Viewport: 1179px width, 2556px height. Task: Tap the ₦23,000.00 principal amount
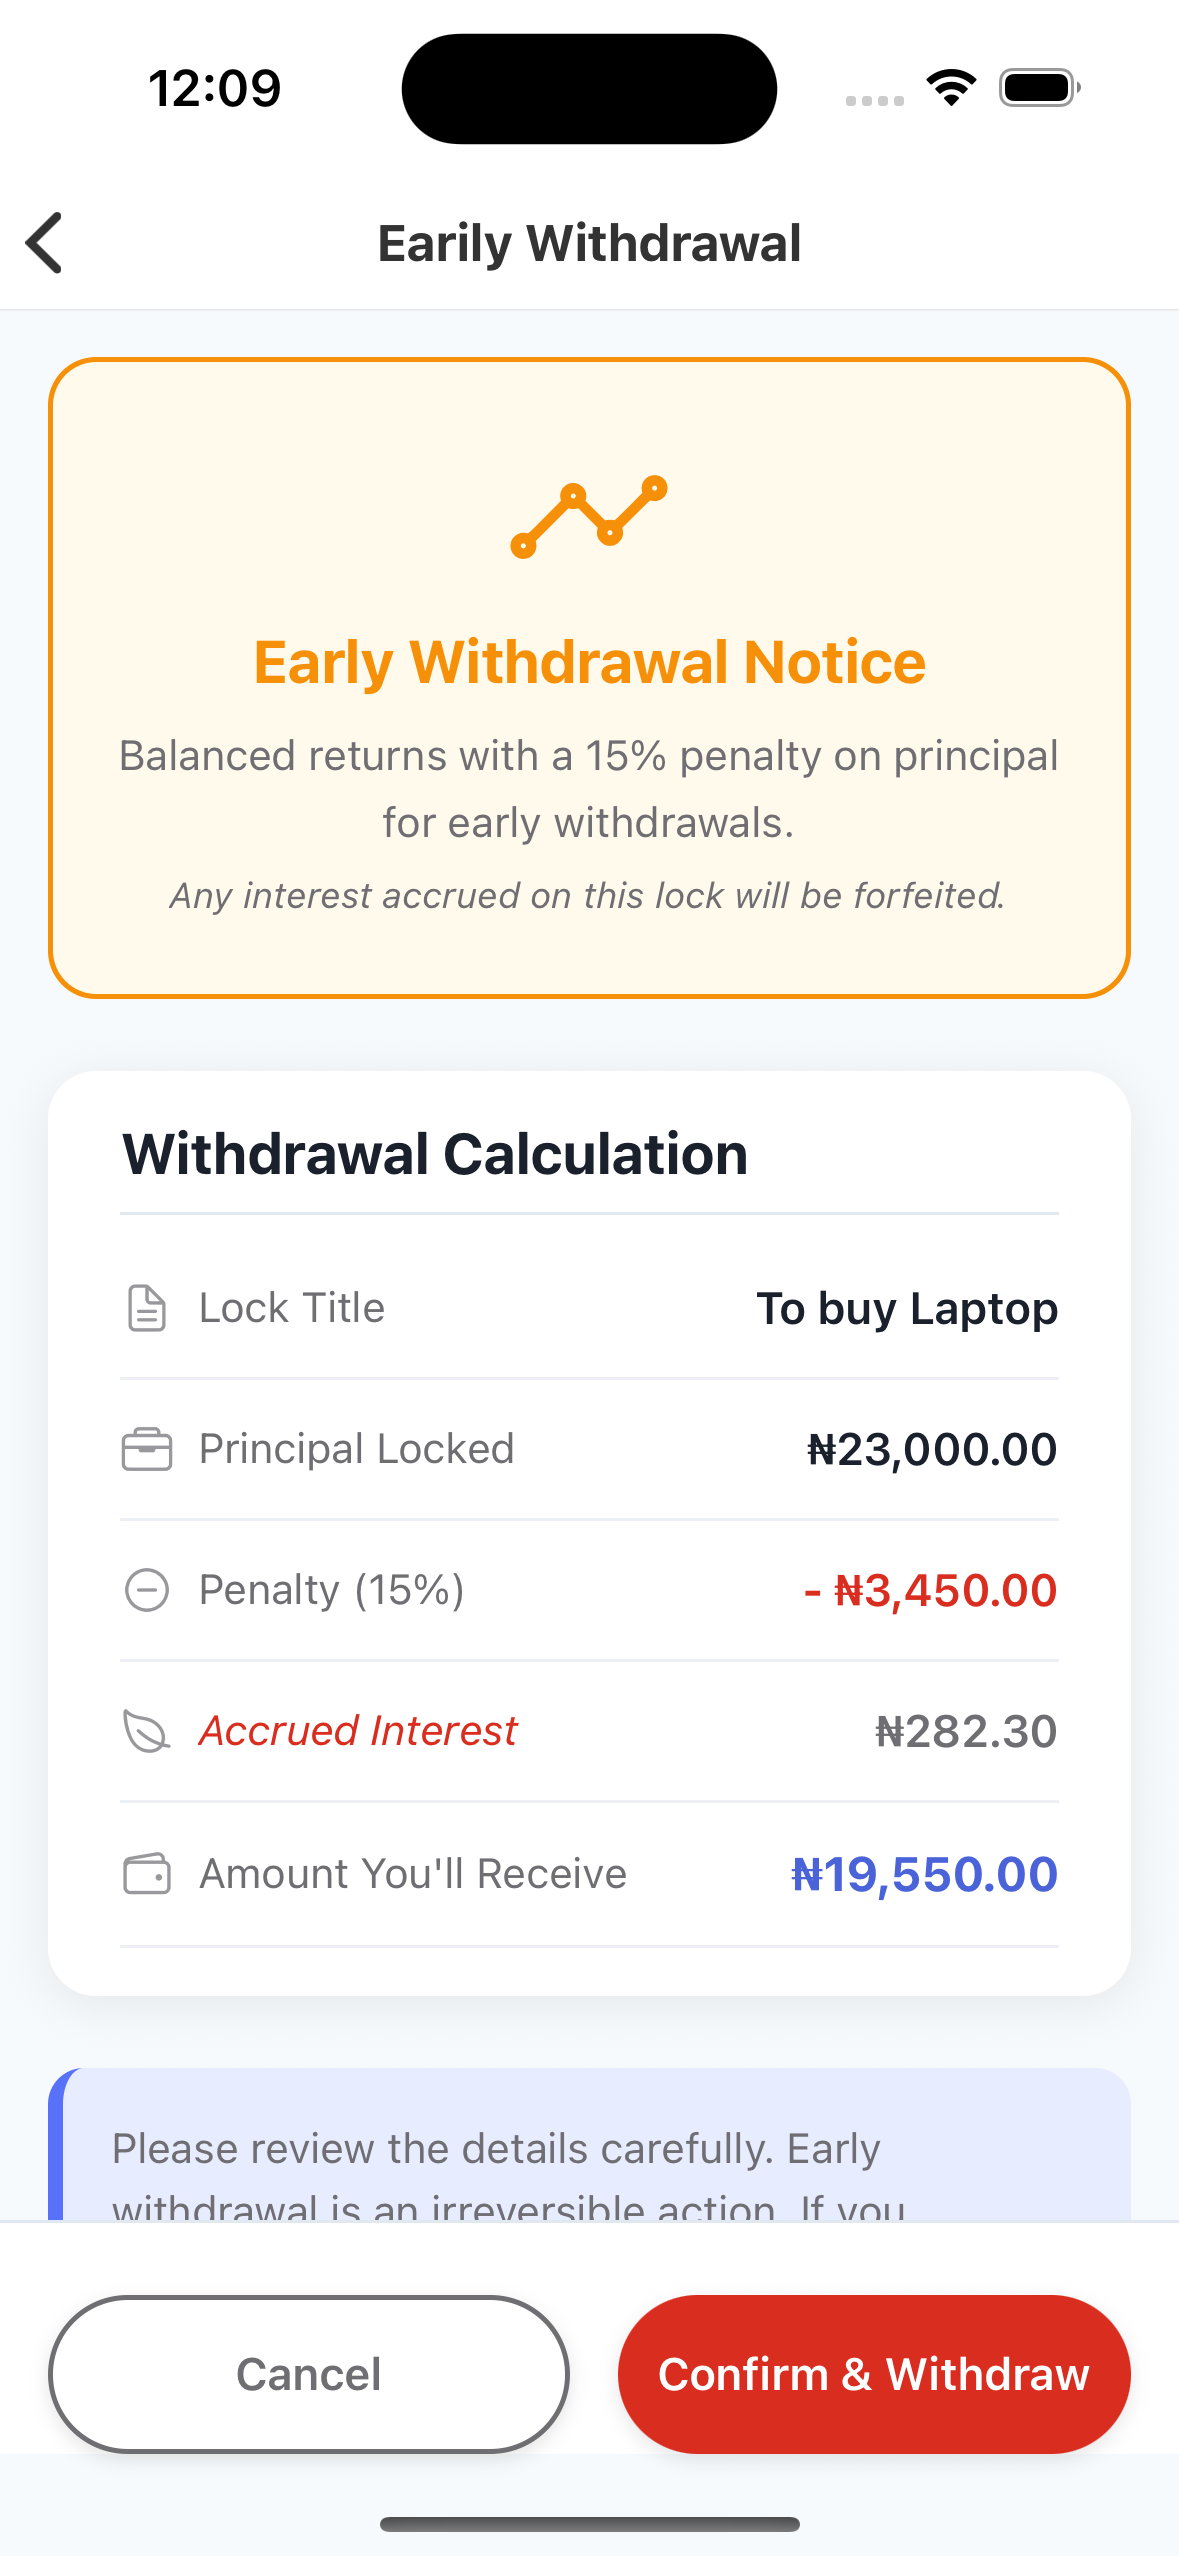tap(931, 1449)
